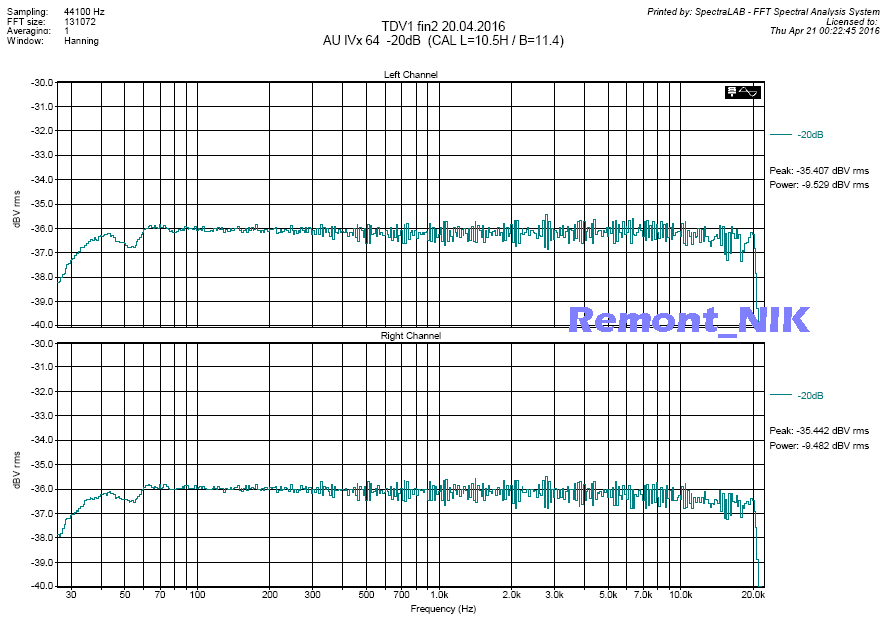The image size is (887, 627).
Task: Click the Sampling 44100 Hz value
Action: point(84,10)
